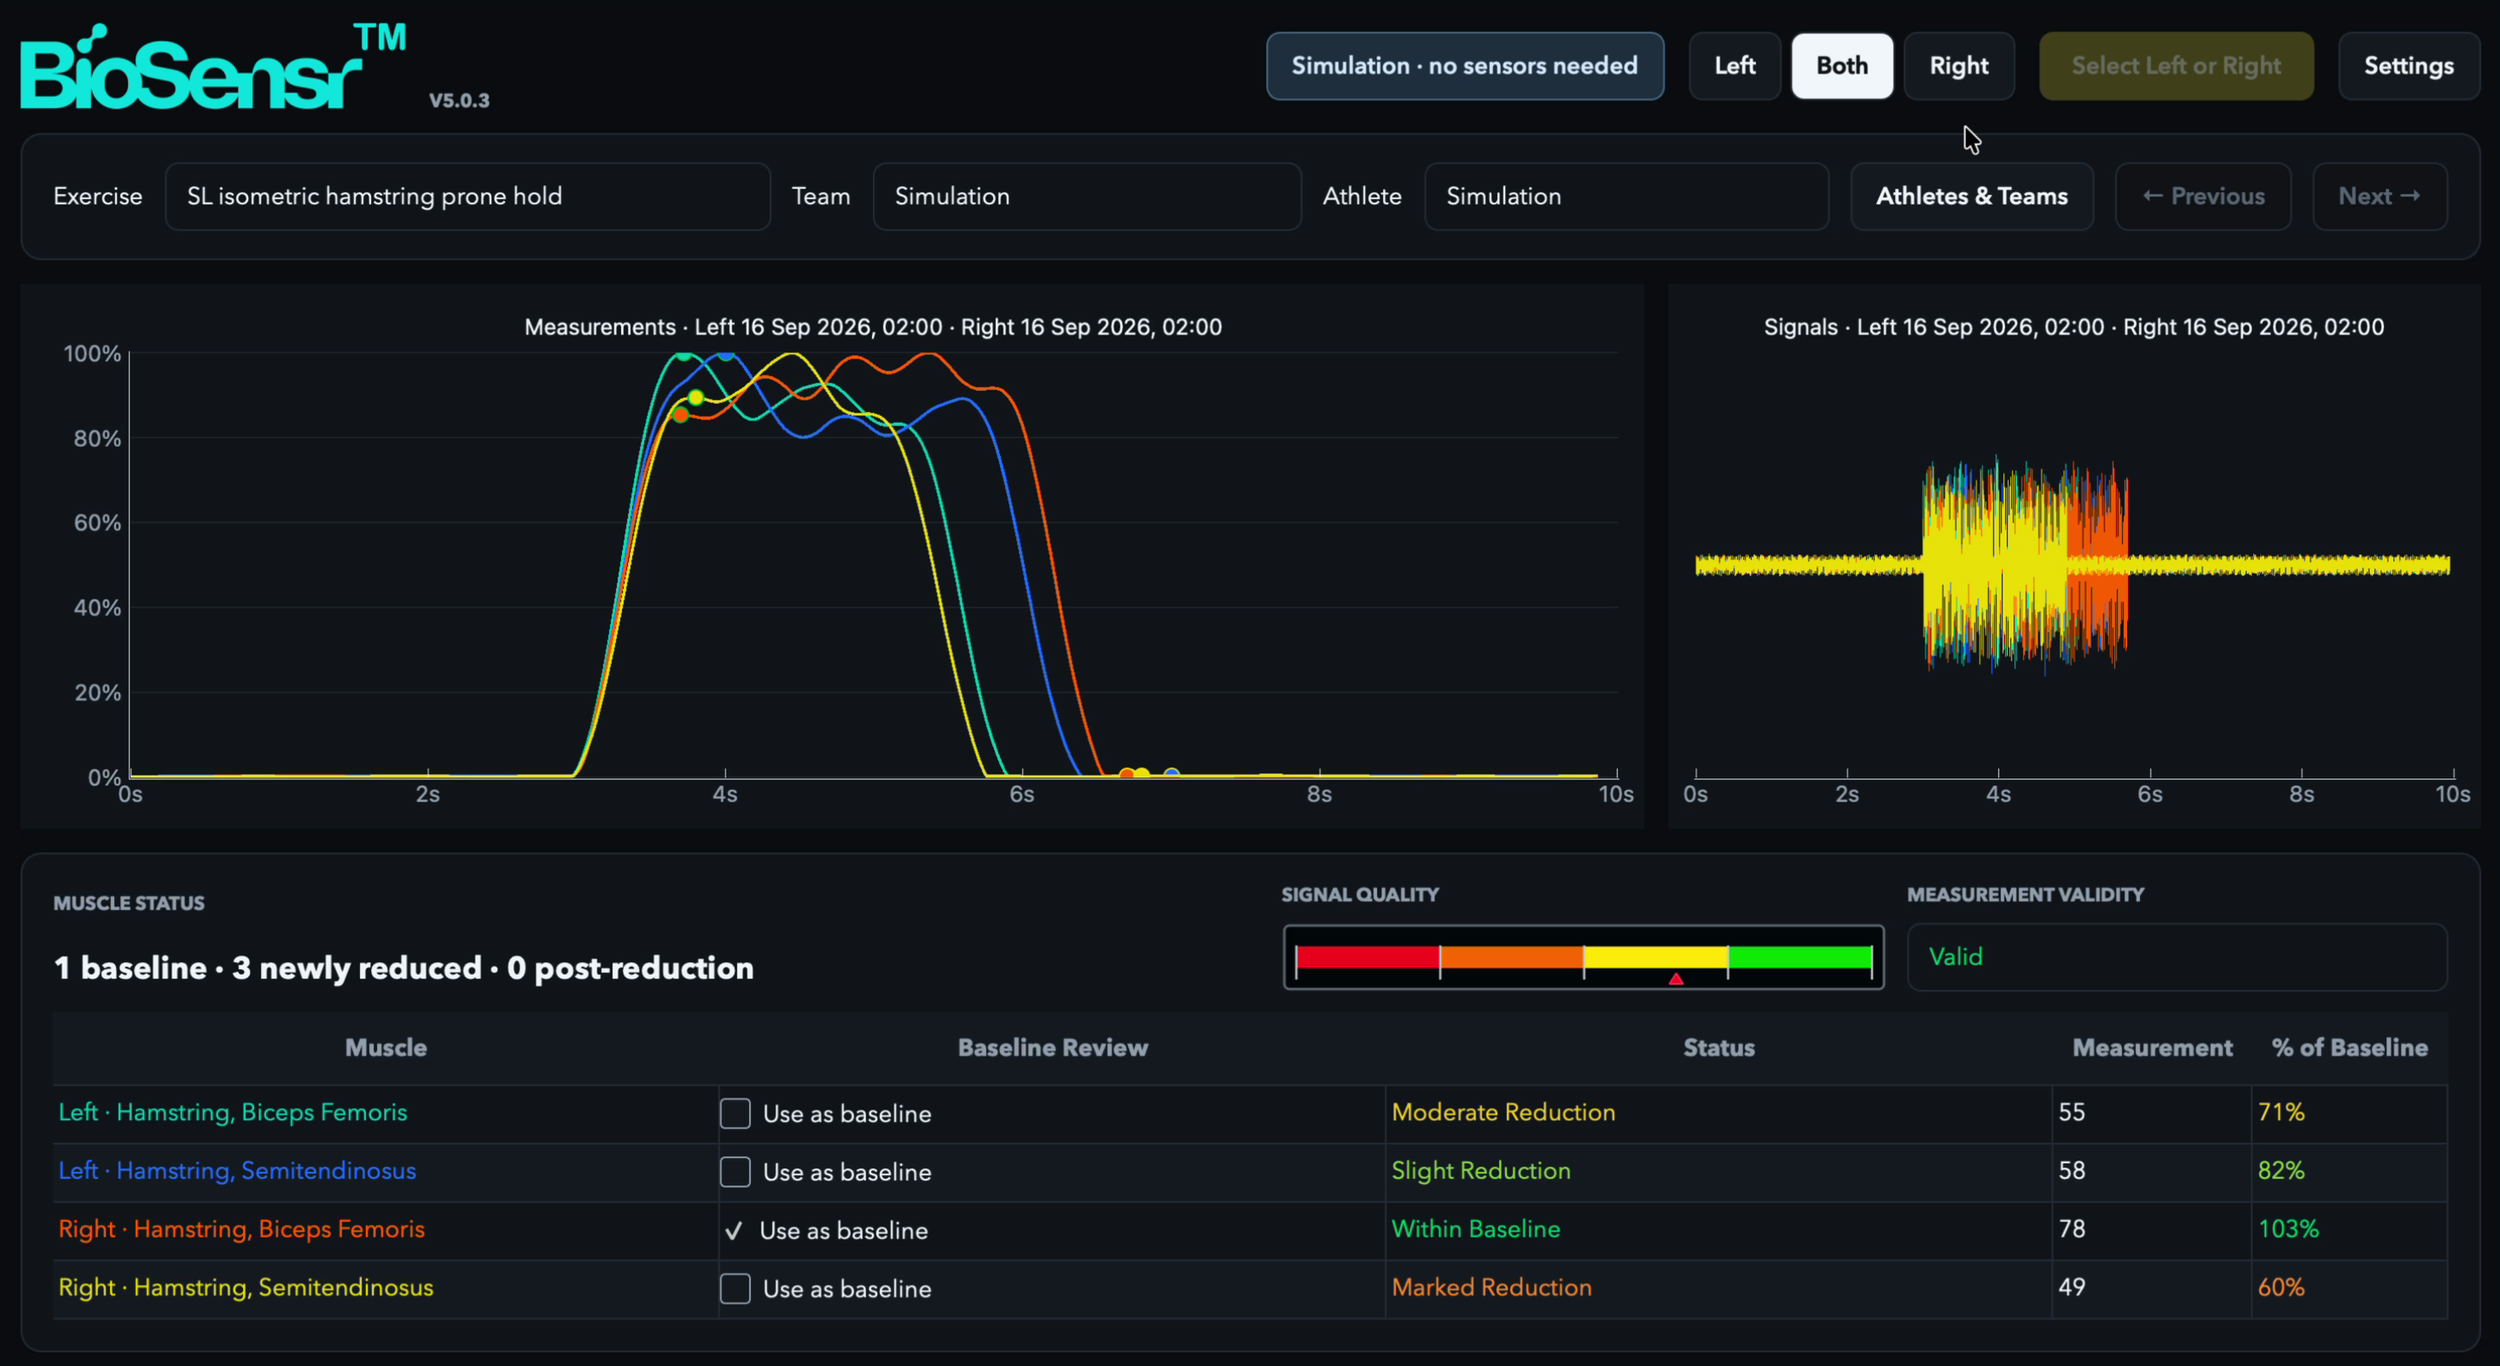This screenshot has height=1366, width=2500.
Task: Click the version label V5.0.3
Action: 459,100
